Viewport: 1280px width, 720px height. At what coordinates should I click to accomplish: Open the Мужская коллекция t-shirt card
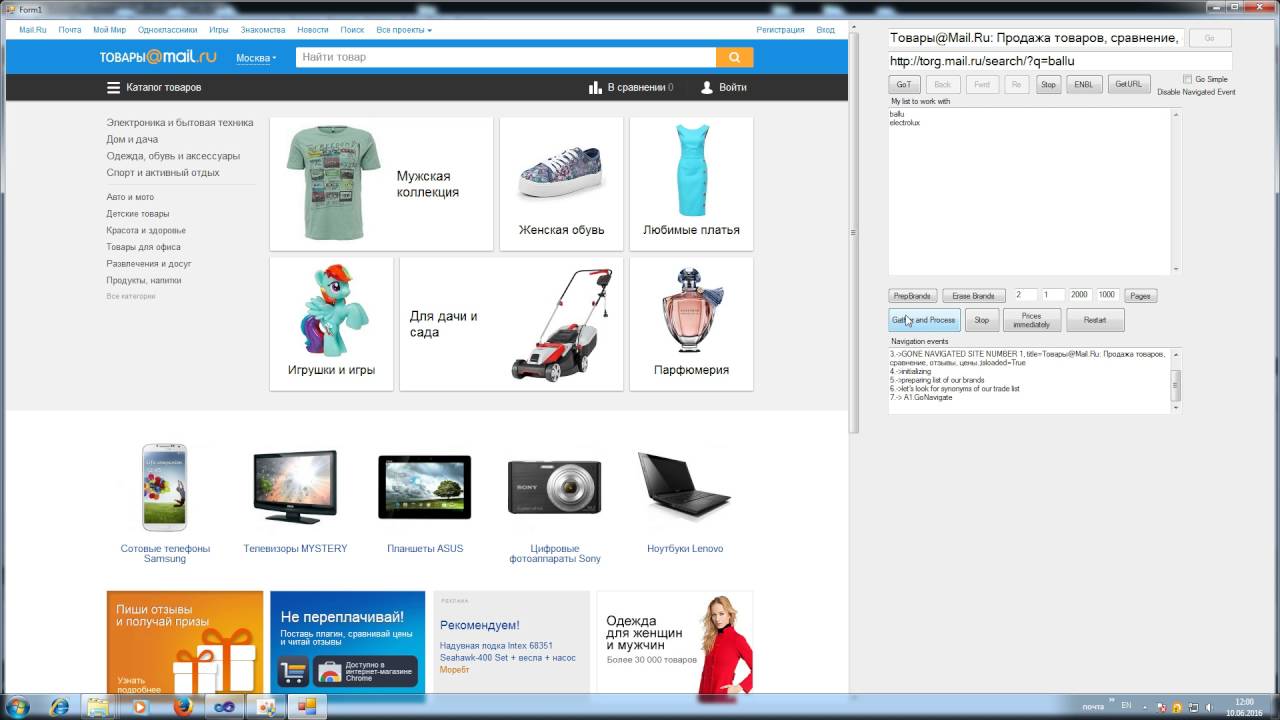coord(381,184)
